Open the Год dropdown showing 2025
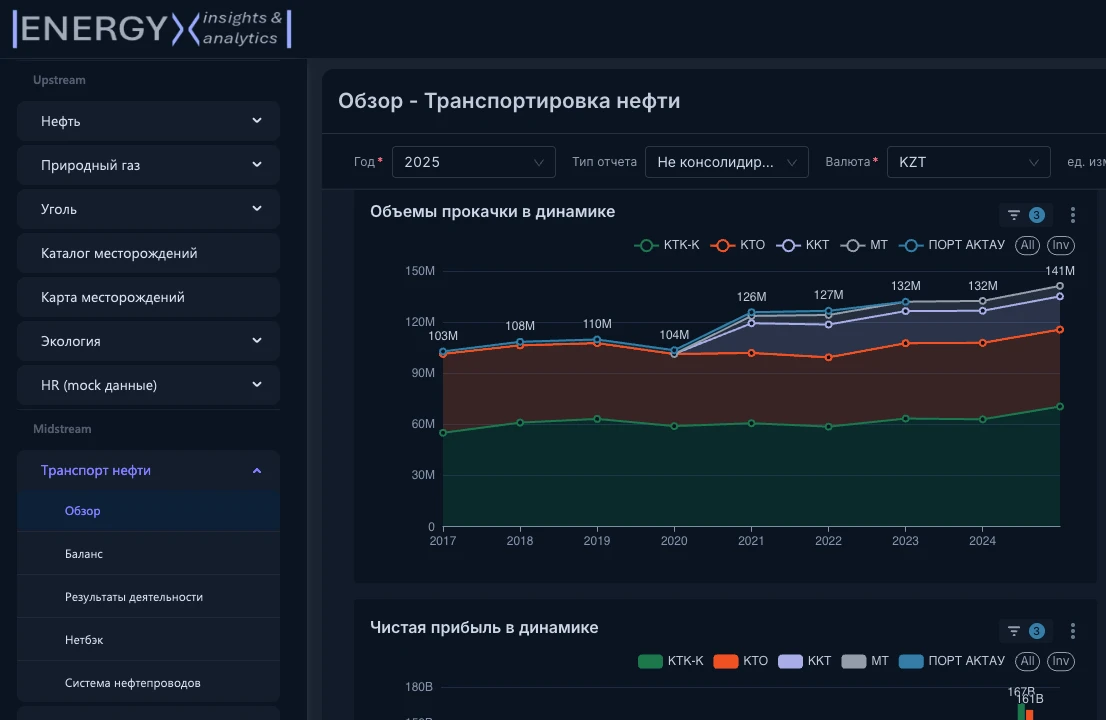Screen dimensions: 1106x720 point(473,162)
